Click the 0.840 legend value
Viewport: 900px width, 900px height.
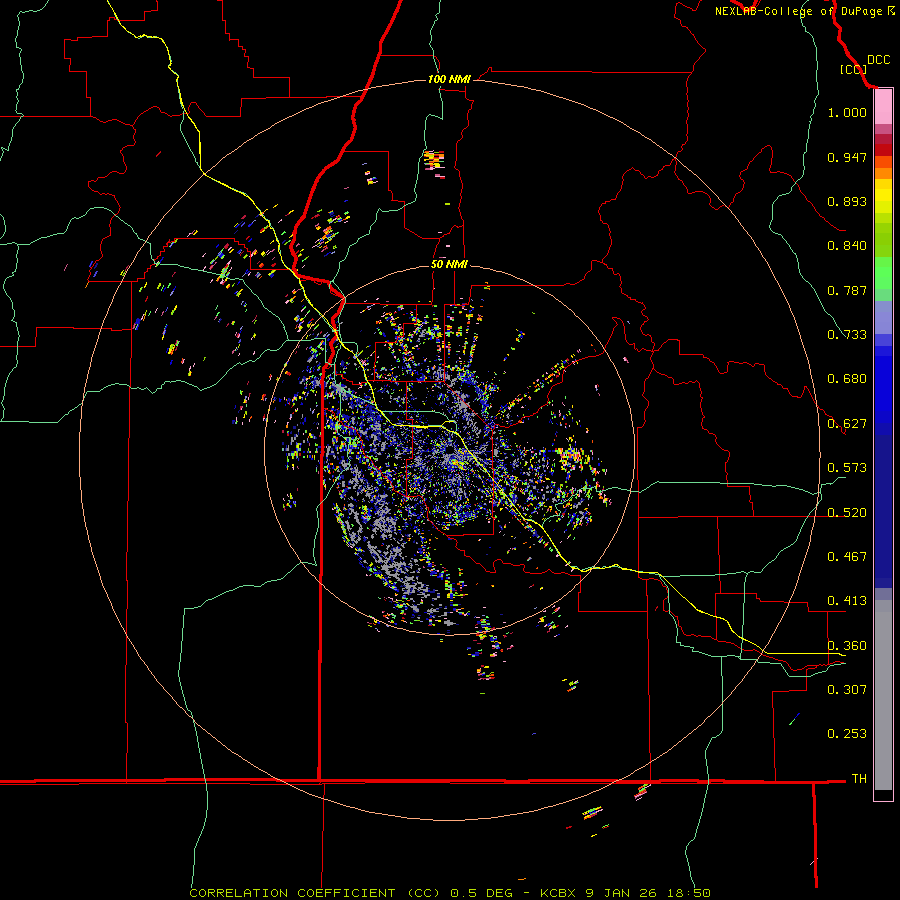pyautogui.click(x=847, y=246)
